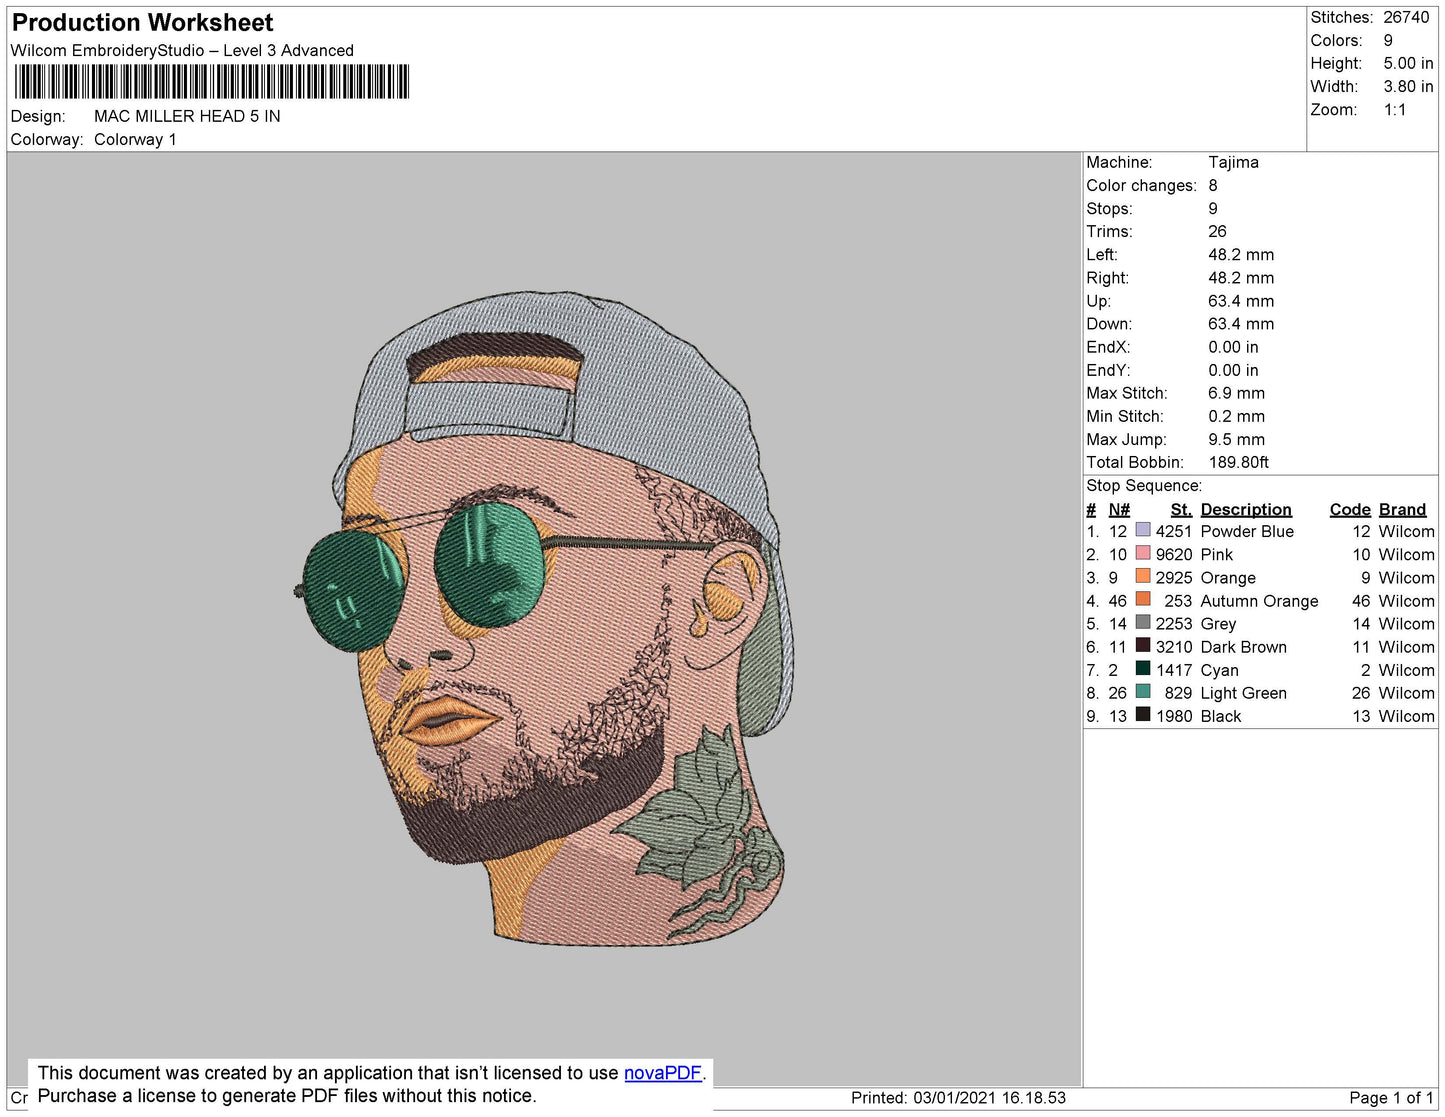Click the Cyan color swatch
The width and height of the screenshot is (1445, 1117).
coord(1143,668)
